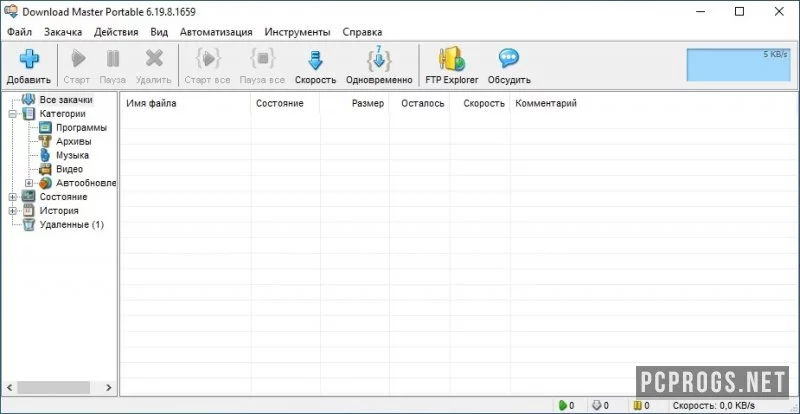Click the Категории folder icon
This screenshot has height=414, width=800.
(29, 114)
